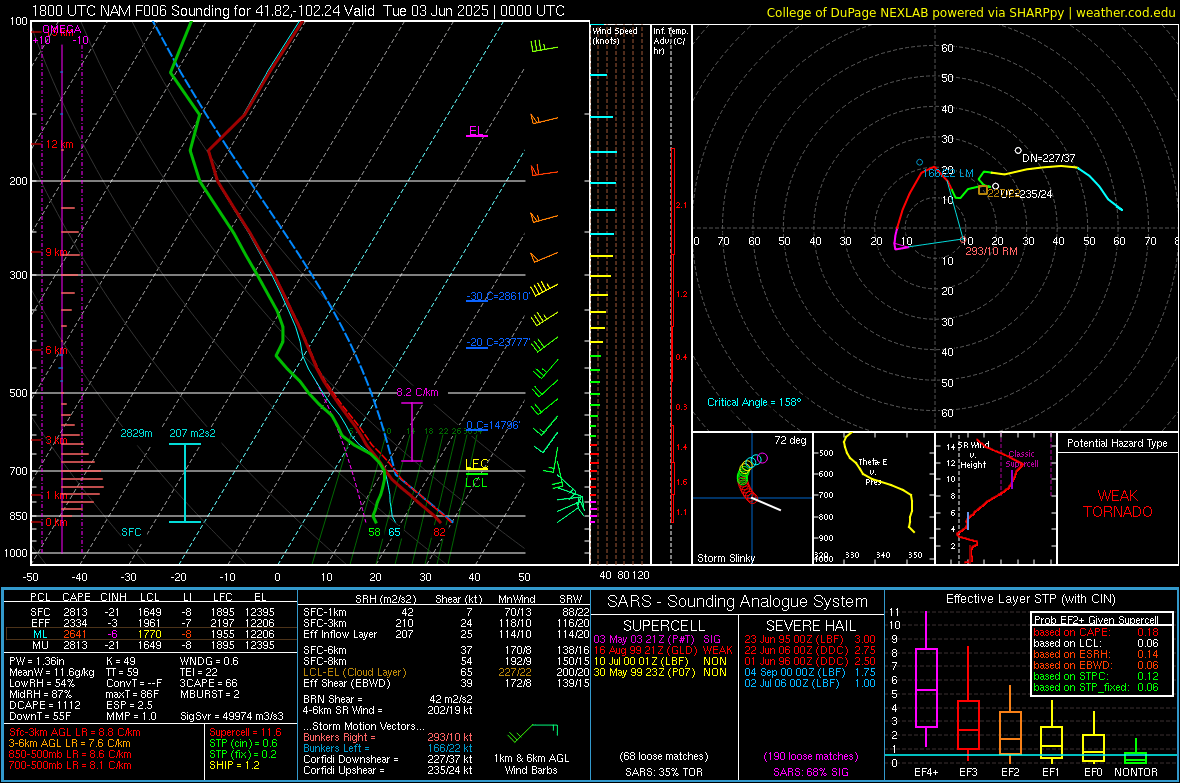Click the 2829m effective inflow height

click(x=136, y=433)
